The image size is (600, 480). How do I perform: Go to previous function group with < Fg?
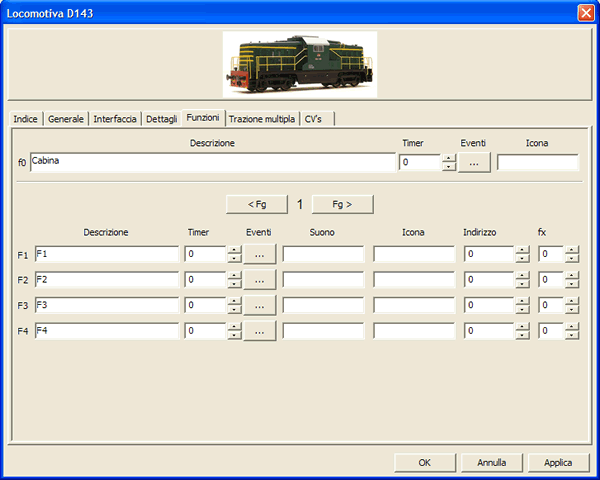[255, 204]
